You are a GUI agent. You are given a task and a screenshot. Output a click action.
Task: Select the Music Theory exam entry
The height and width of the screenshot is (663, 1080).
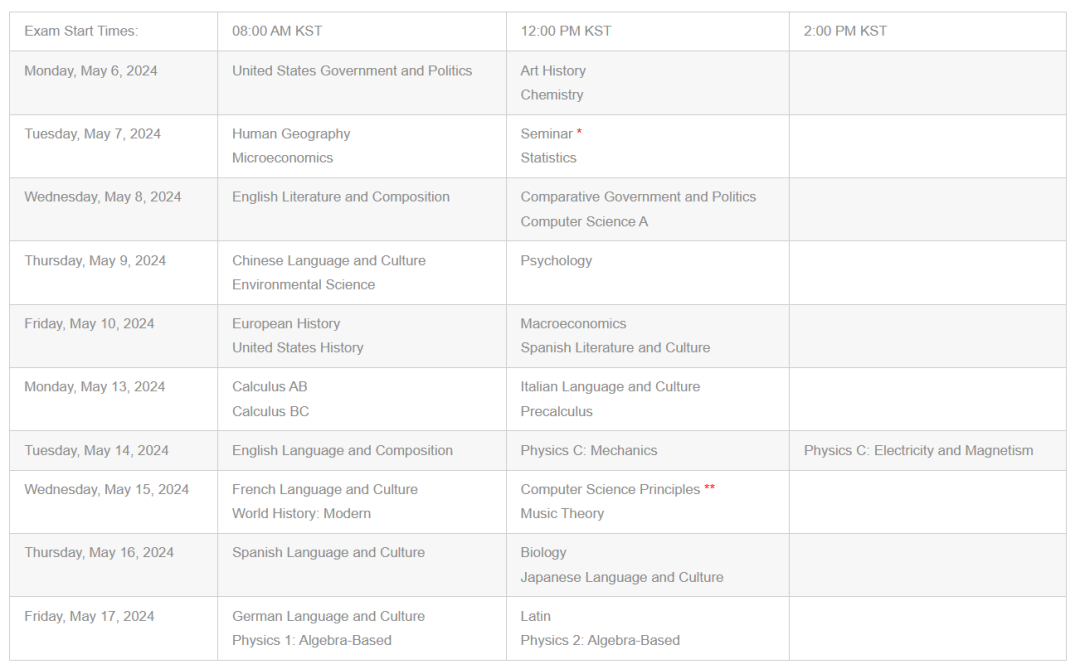pyautogui.click(x=562, y=514)
